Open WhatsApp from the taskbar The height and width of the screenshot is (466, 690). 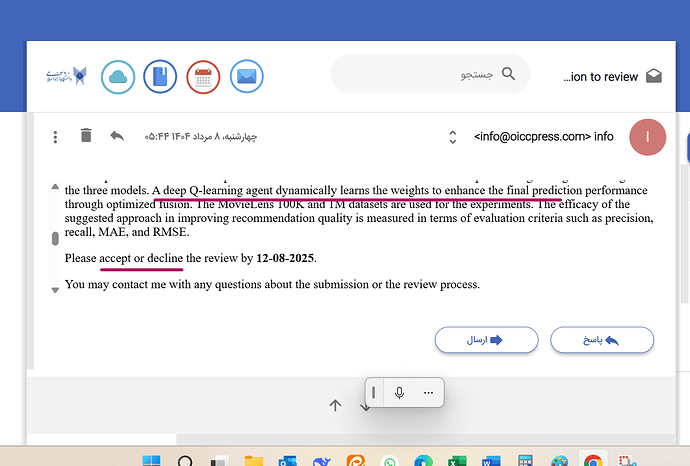(389, 461)
